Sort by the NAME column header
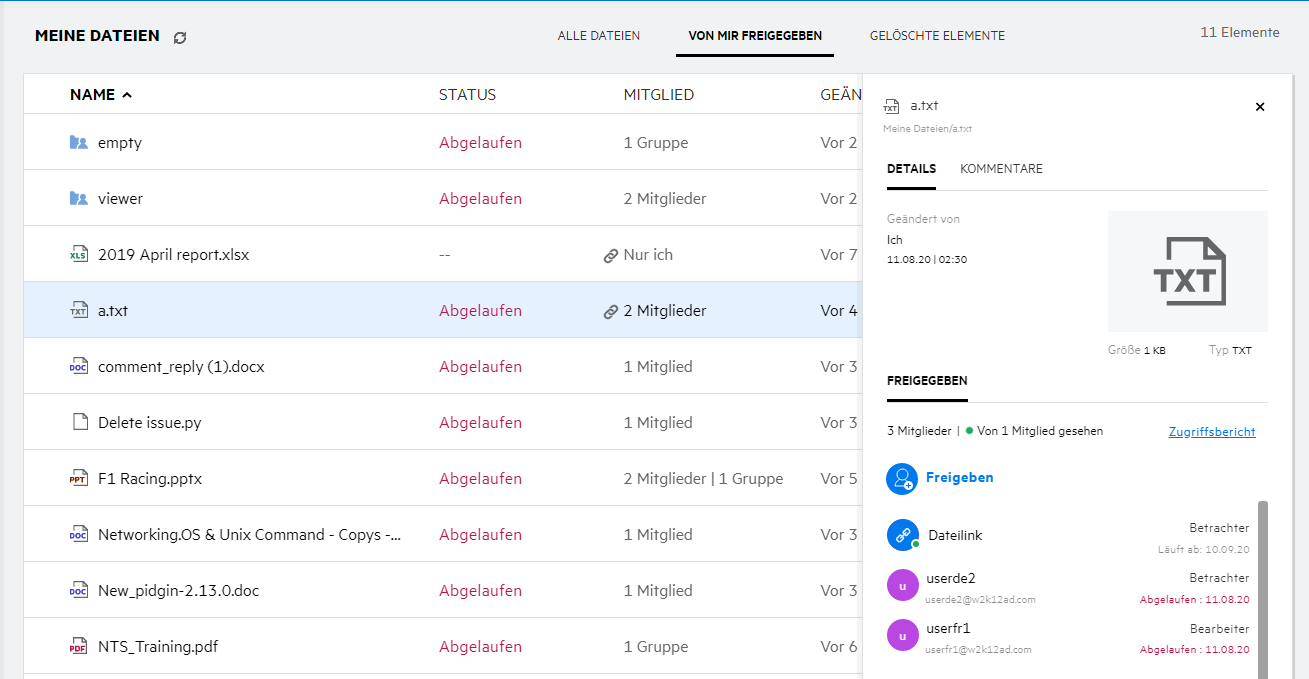This screenshot has width=1309, height=679. [92, 95]
